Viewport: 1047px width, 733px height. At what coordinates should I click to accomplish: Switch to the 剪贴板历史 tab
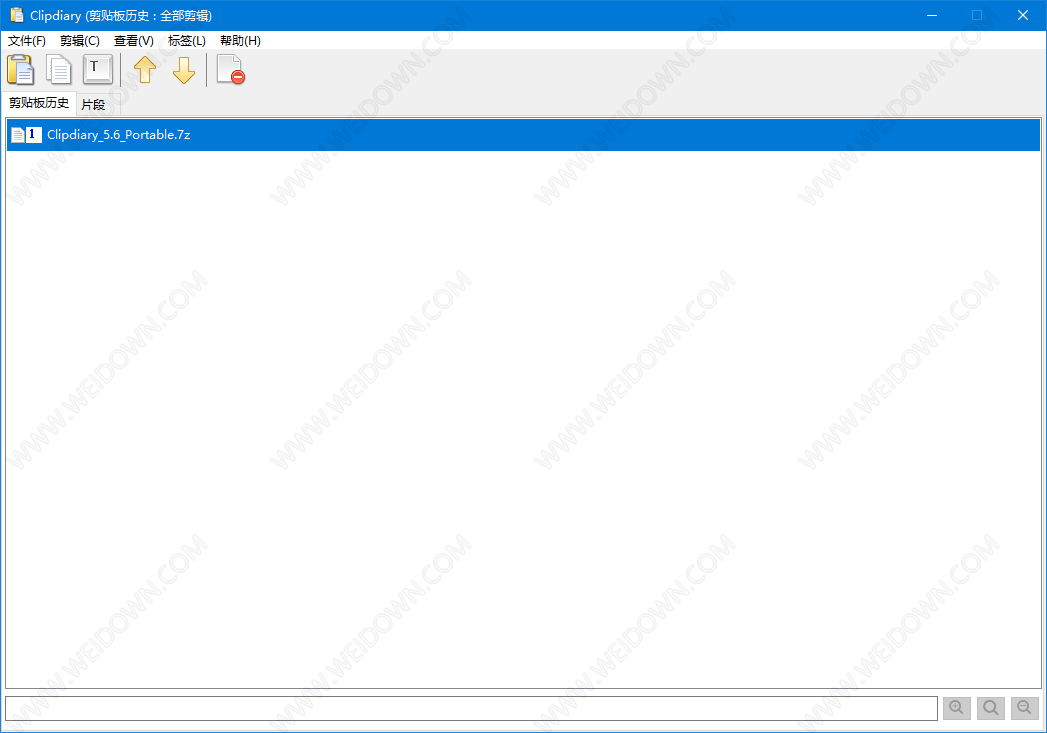[x=39, y=103]
